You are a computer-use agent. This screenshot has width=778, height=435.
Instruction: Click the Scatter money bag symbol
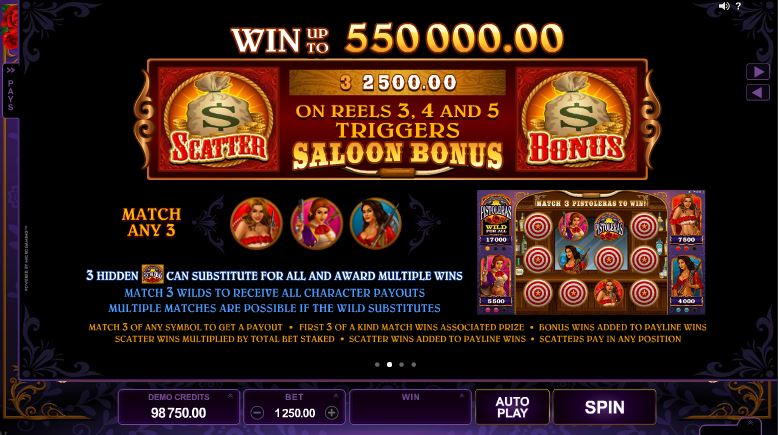[218, 119]
